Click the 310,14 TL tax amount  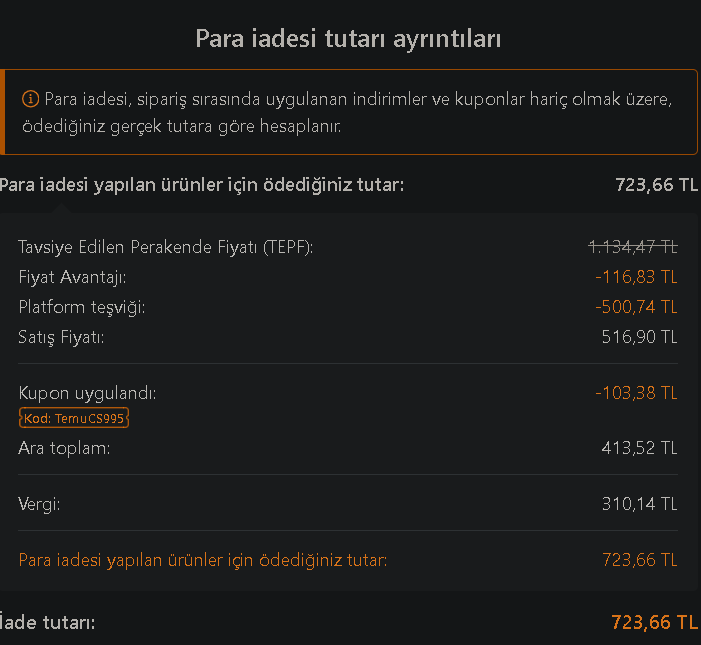[639, 504]
